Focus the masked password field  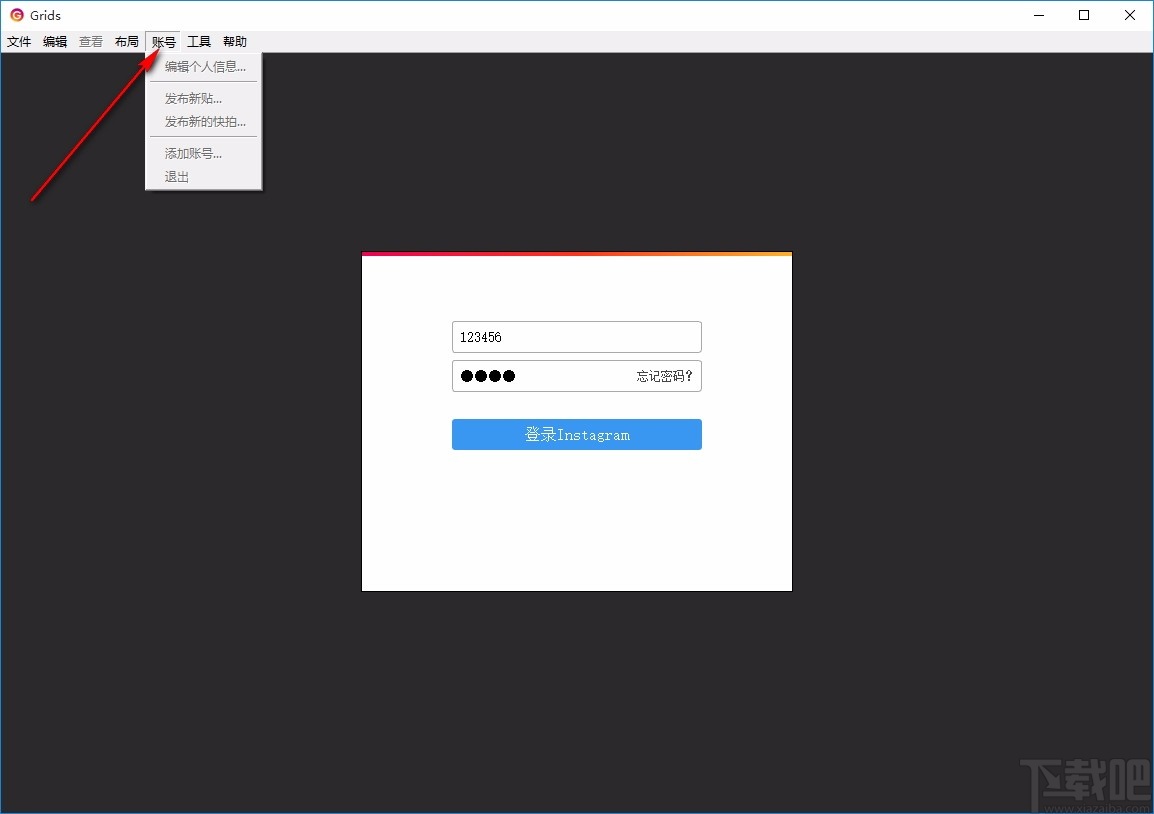tap(576, 376)
